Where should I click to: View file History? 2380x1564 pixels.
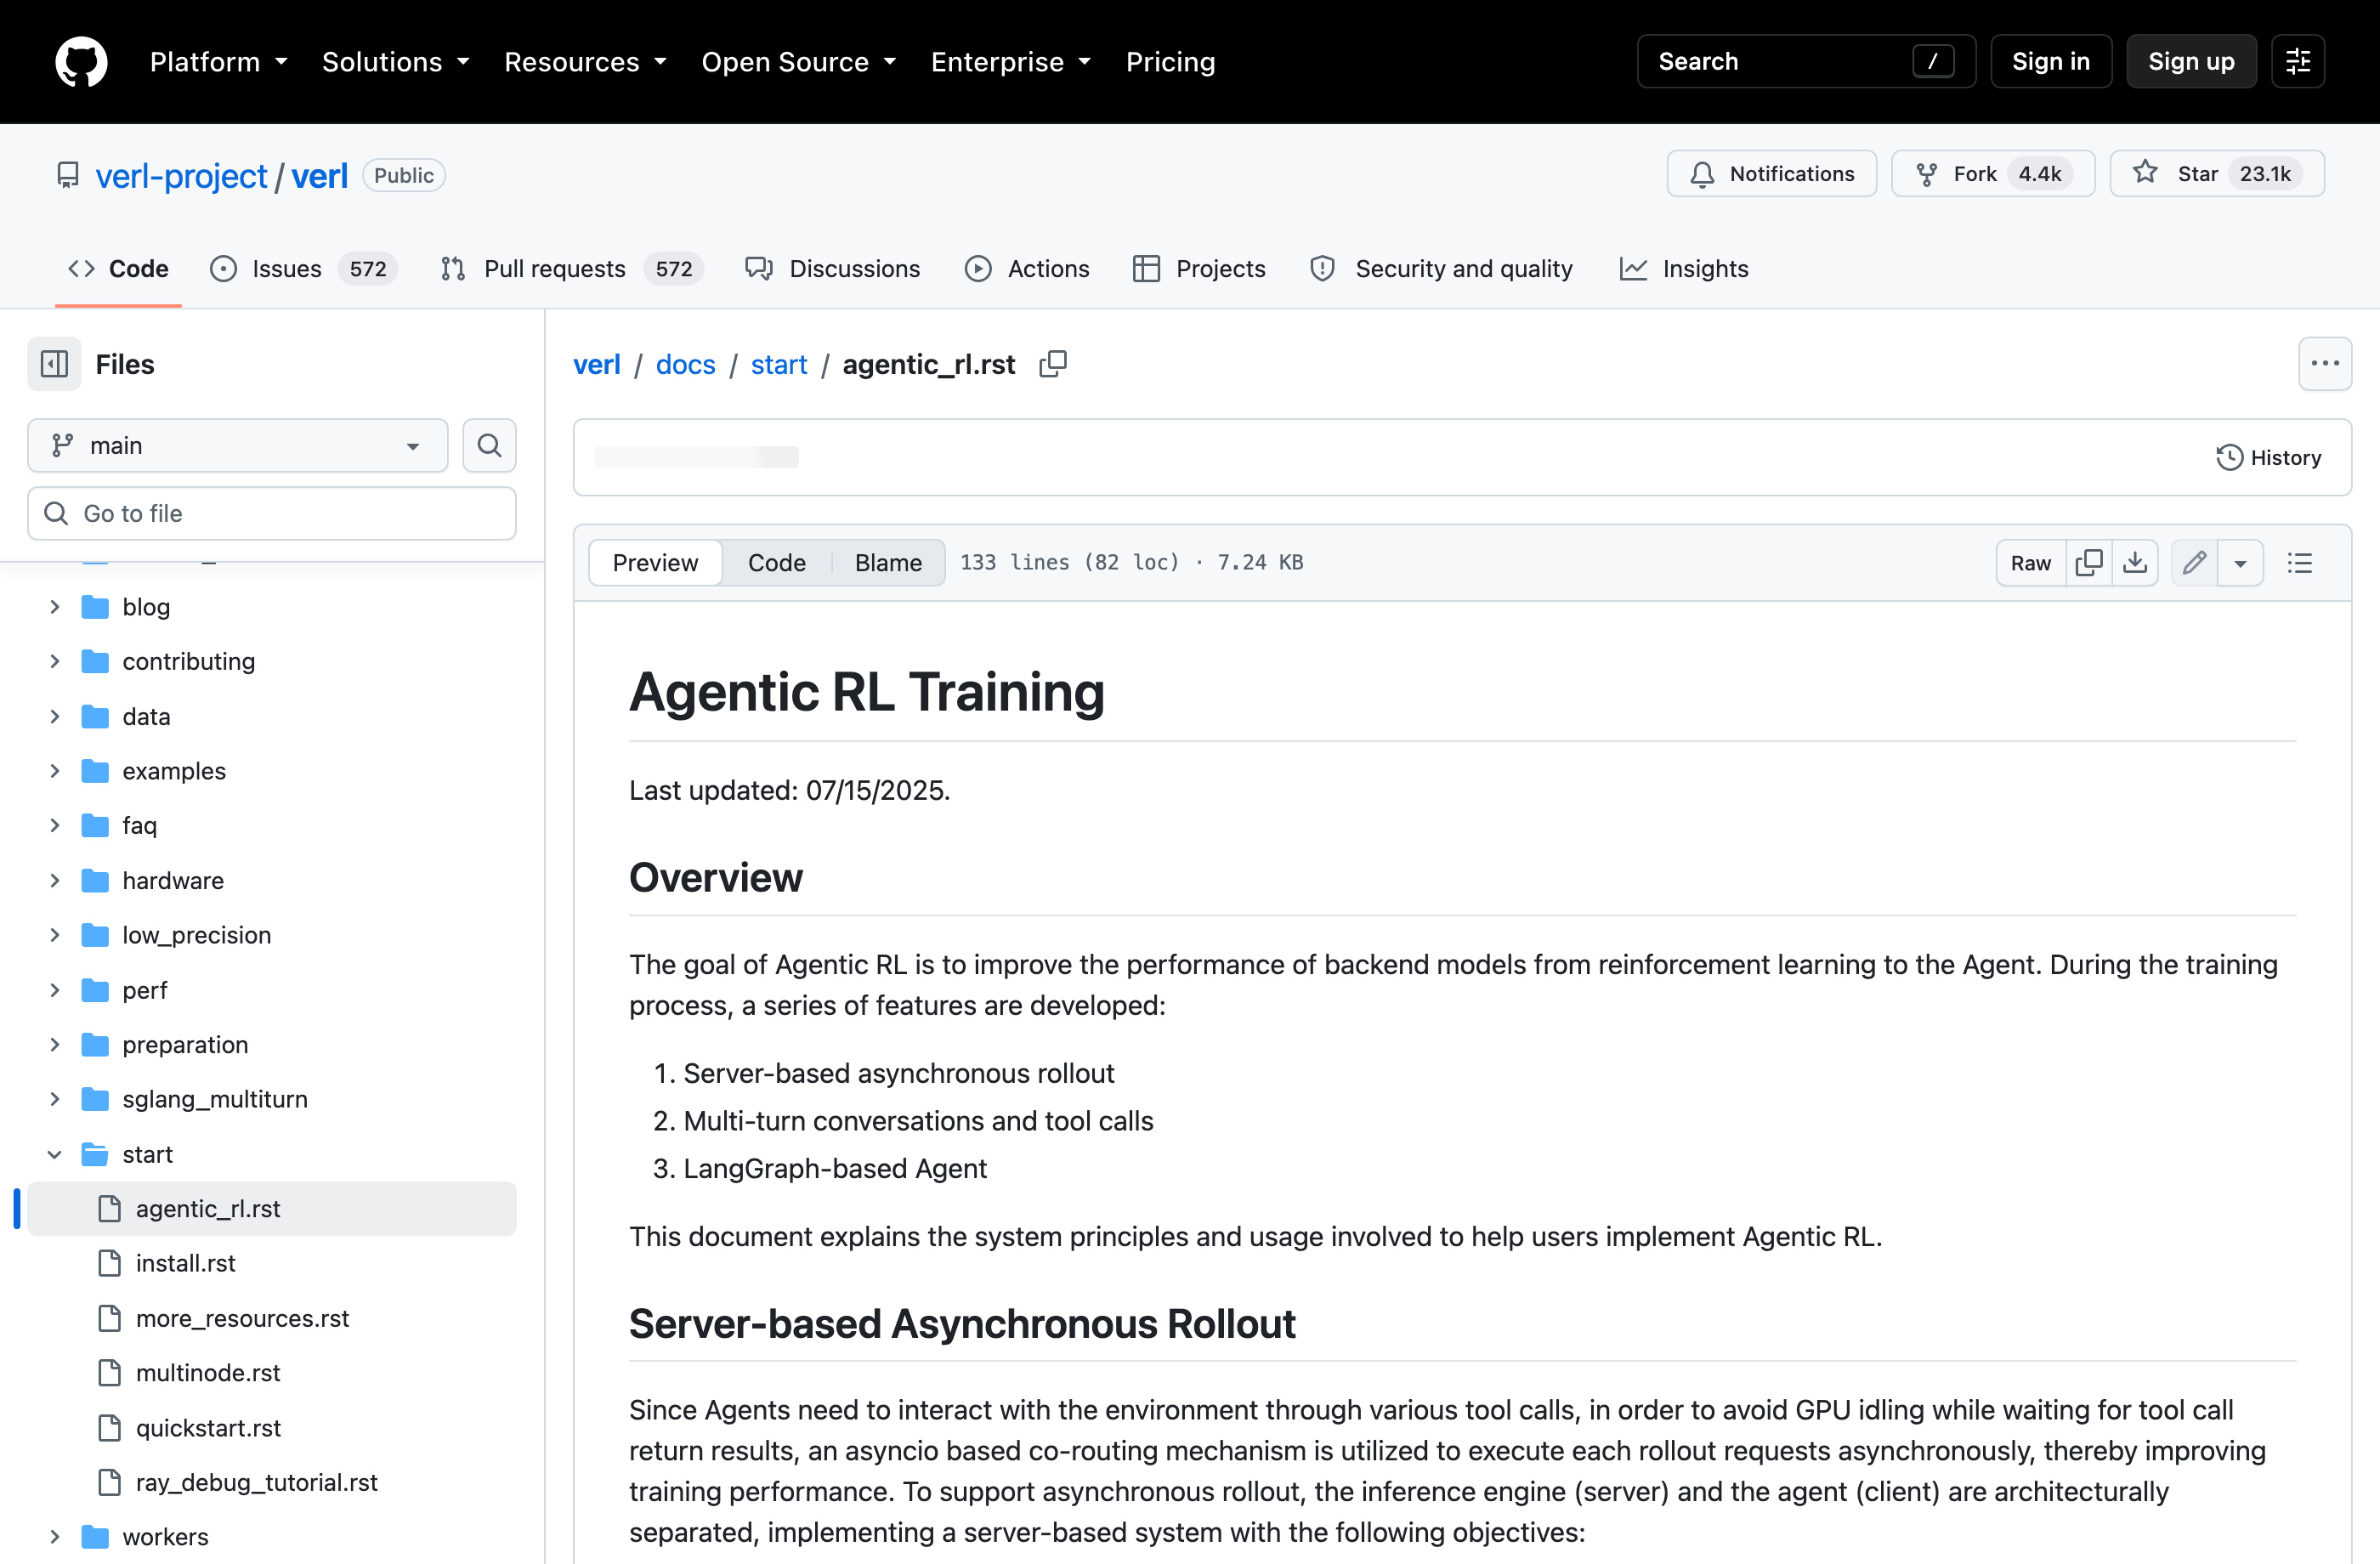tap(2268, 458)
